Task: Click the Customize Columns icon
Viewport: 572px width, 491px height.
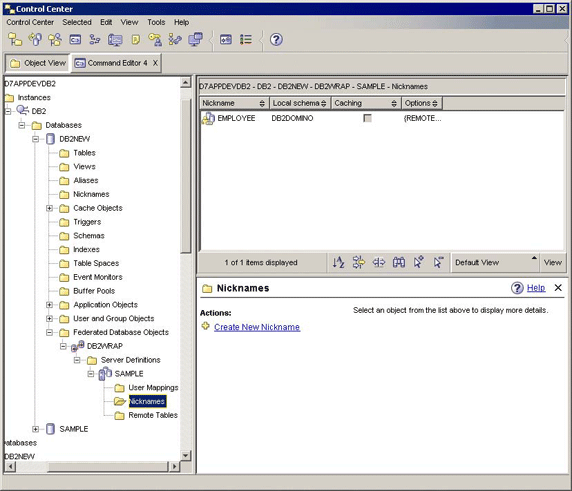Action: (379, 262)
